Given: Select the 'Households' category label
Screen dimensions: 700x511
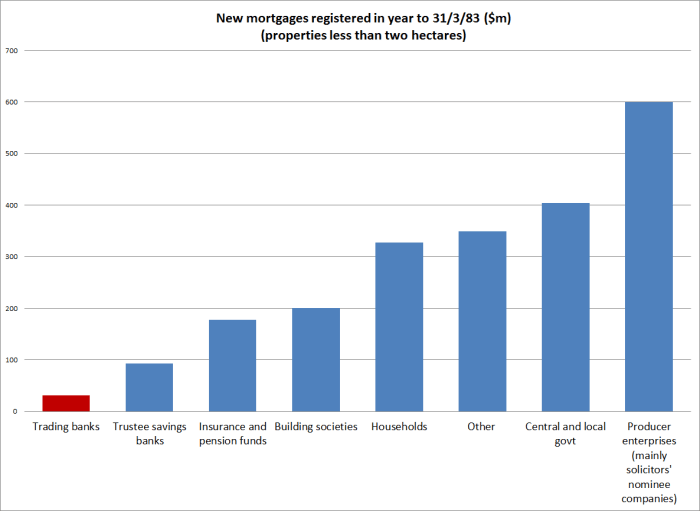Looking at the screenshot, I should [399, 427].
